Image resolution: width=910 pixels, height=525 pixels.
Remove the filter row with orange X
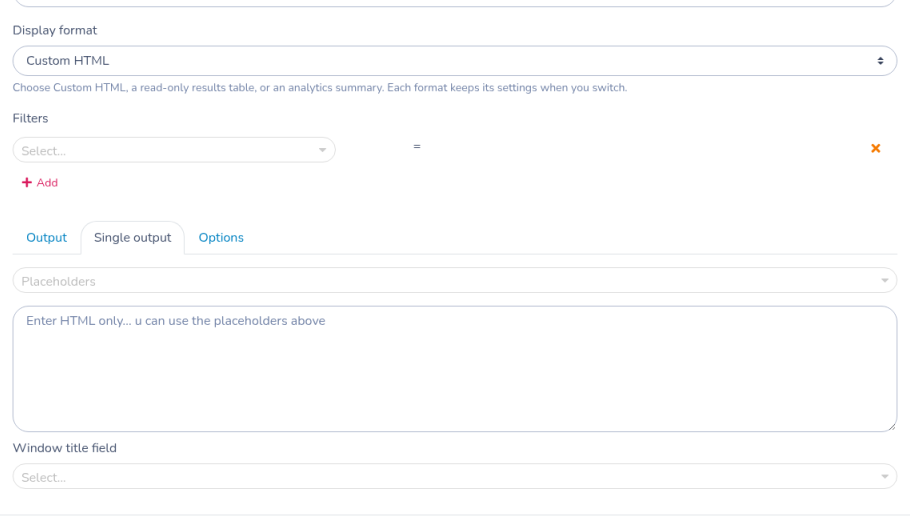pyautogui.click(x=876, y=149)
